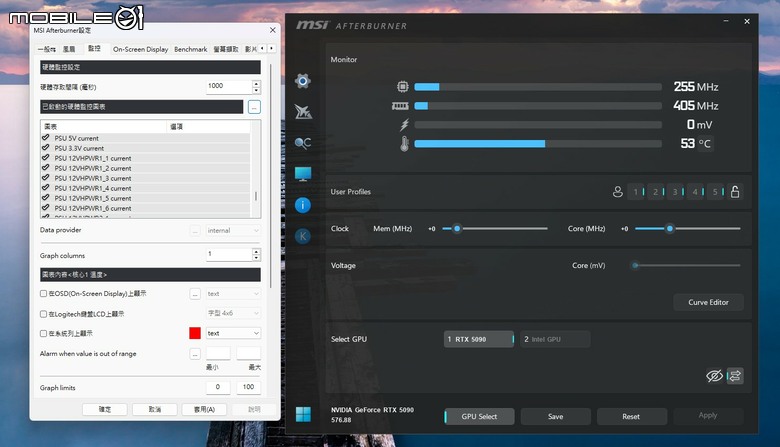
Task: Toggle the °C temperature unit button
Action: 704,144
